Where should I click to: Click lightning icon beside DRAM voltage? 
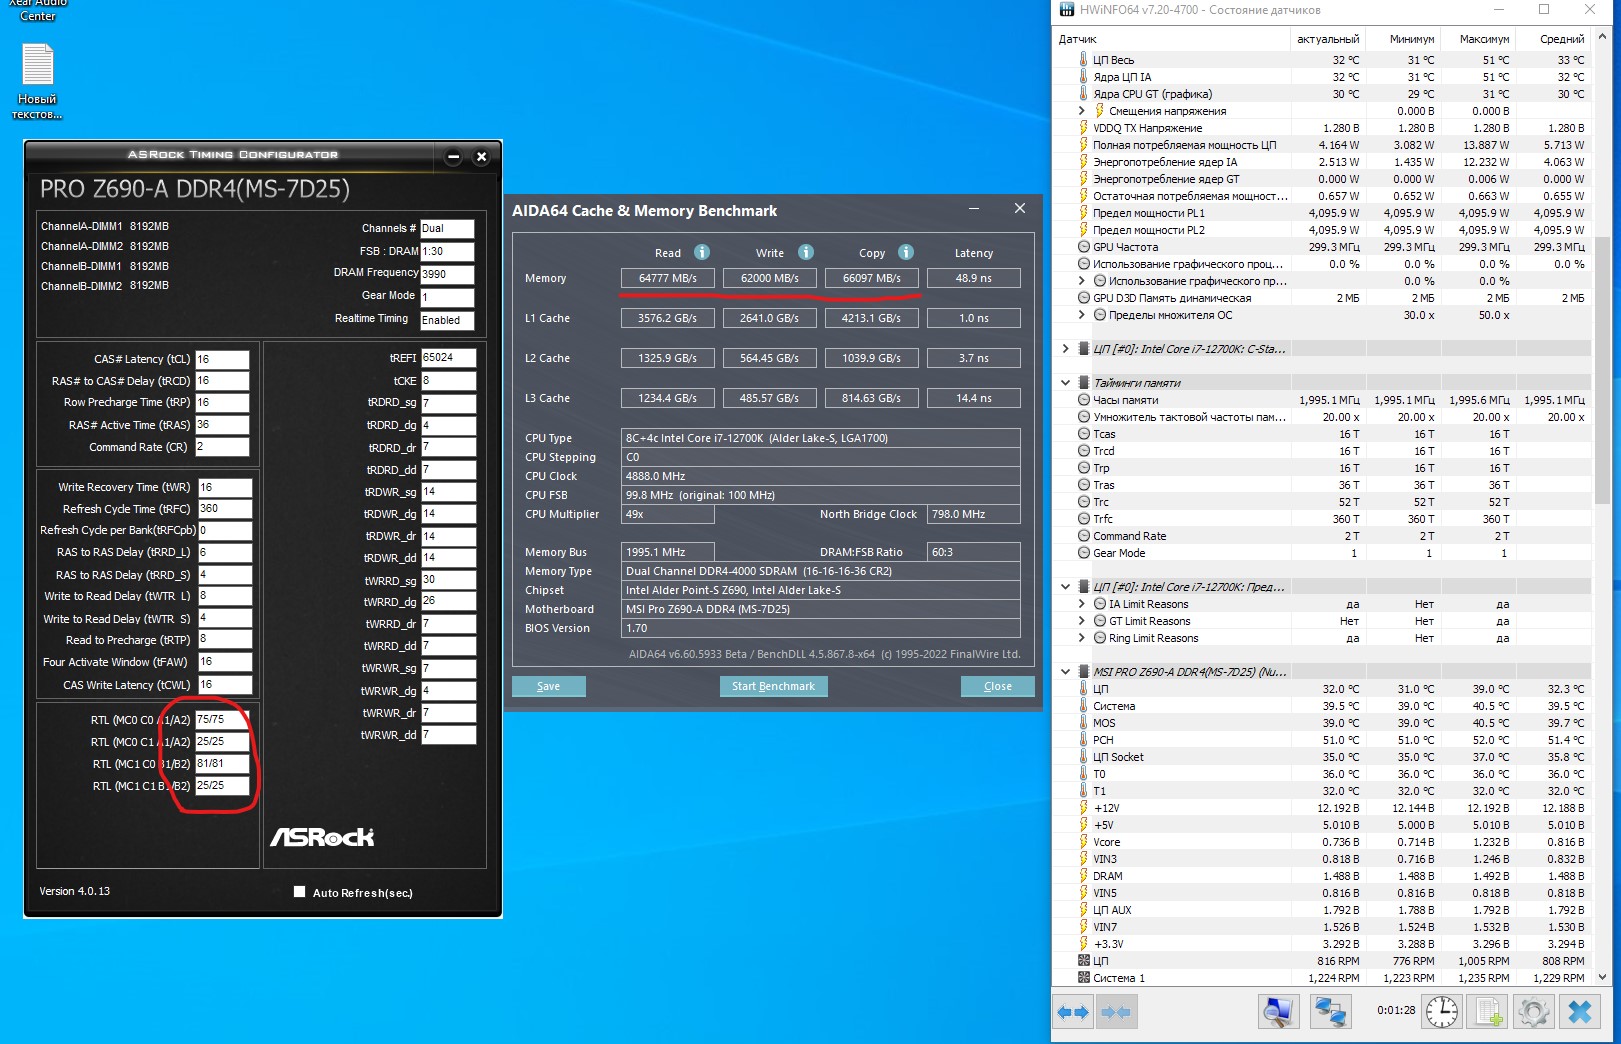pyautogui.click(x=1083, y=876)
